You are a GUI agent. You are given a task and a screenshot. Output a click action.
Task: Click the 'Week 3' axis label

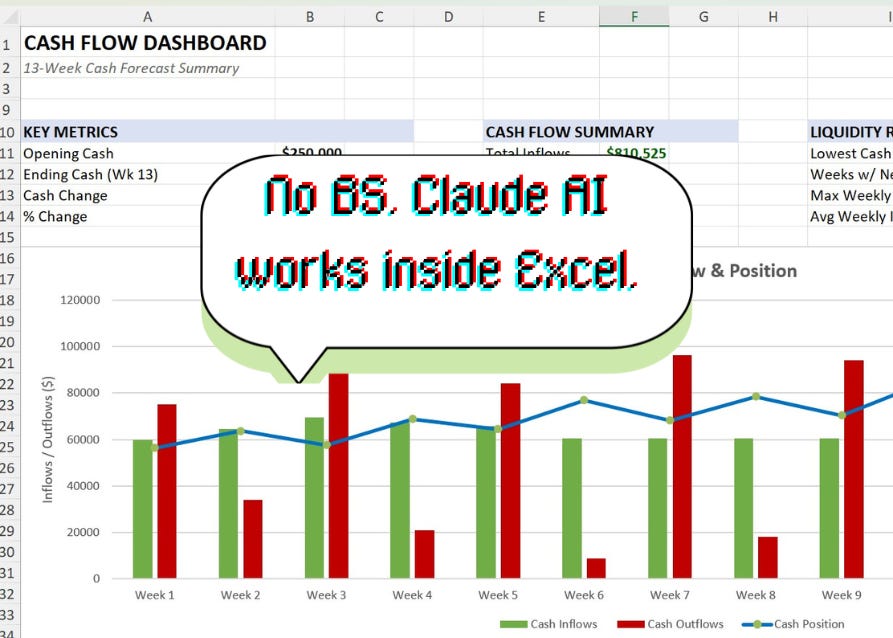coord(326,595)
